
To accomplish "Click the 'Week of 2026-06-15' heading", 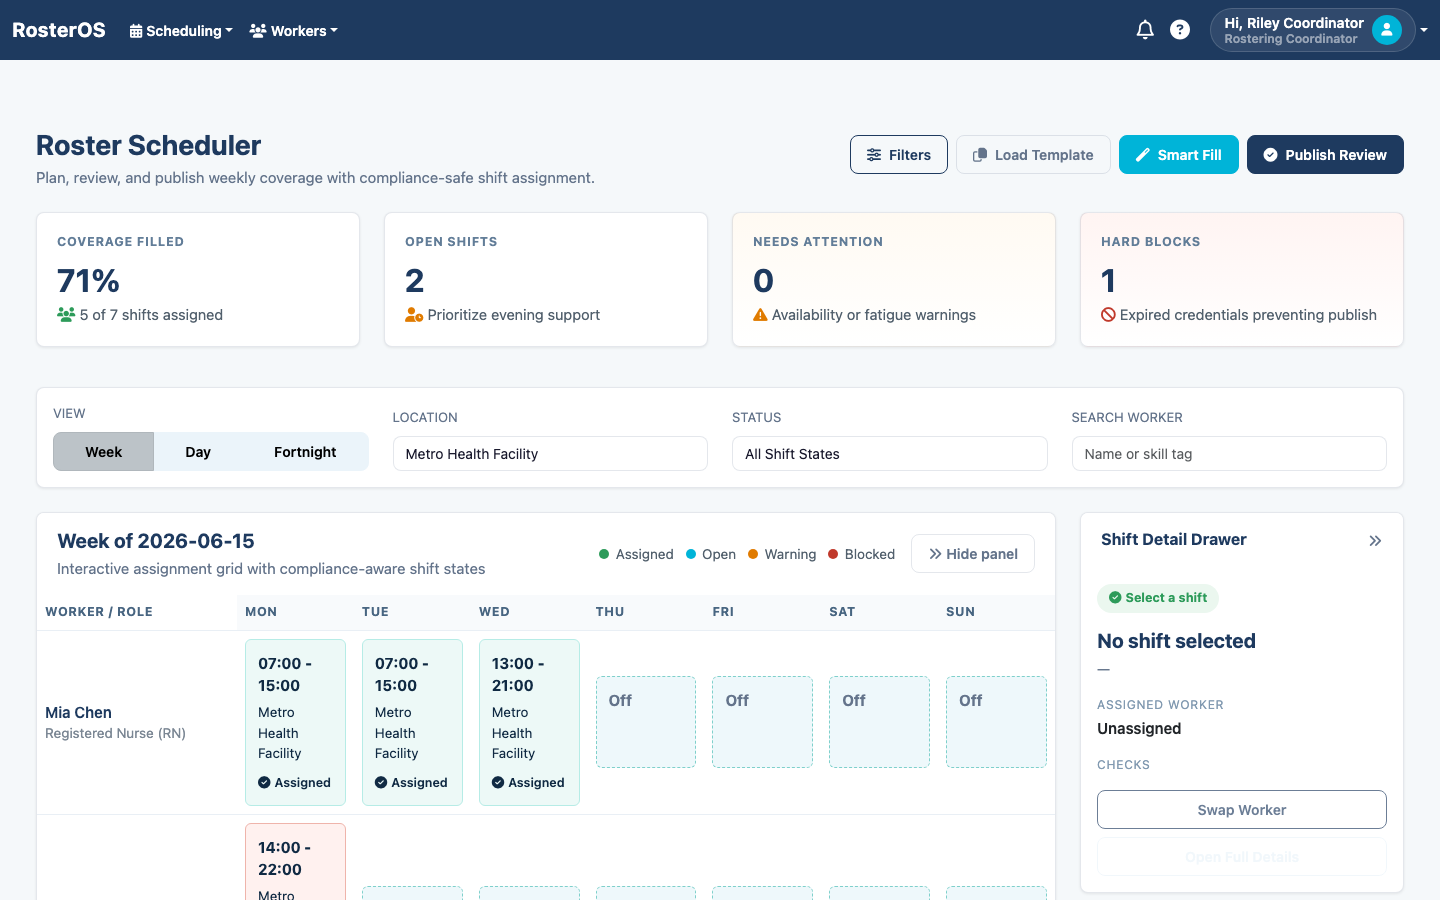I will (x=156, y=541).
